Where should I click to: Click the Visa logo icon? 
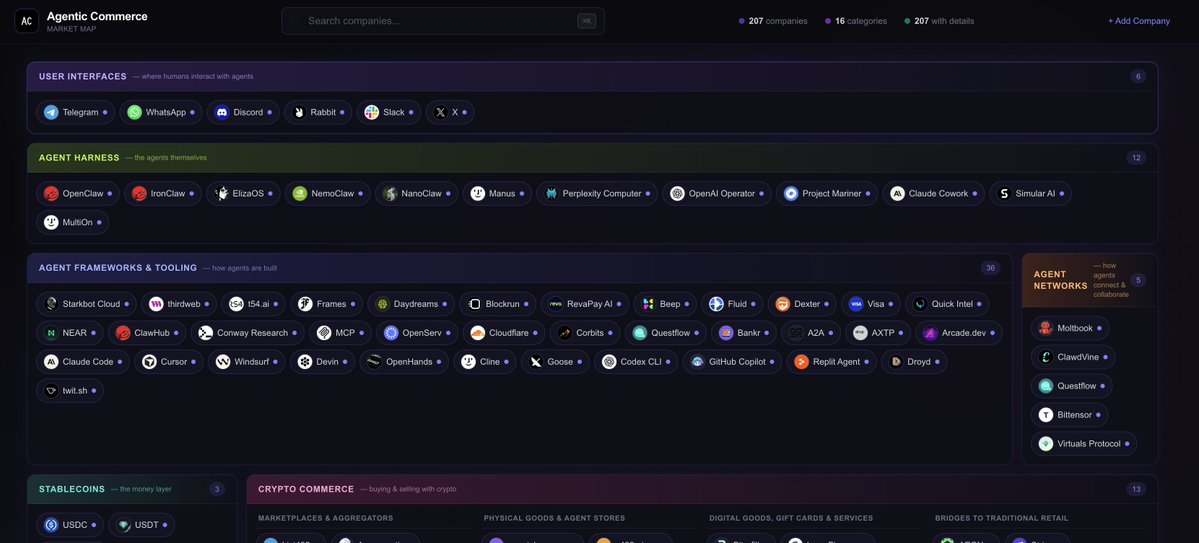tap(856, 304)
